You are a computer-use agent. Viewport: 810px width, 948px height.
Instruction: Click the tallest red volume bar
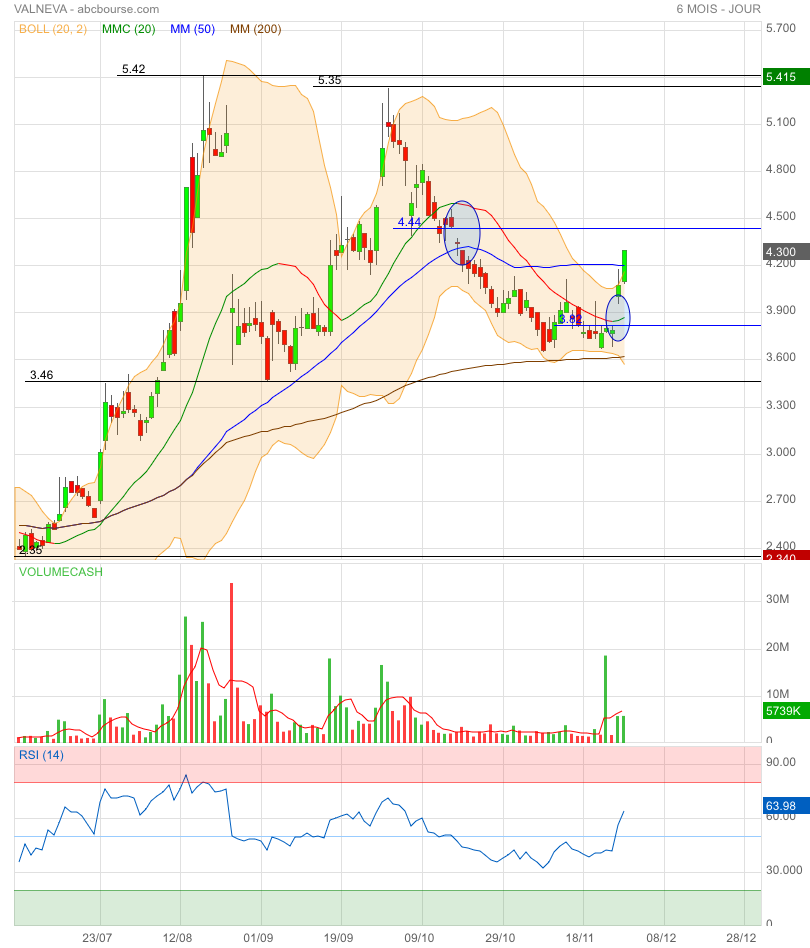click(x=231, y=662)
